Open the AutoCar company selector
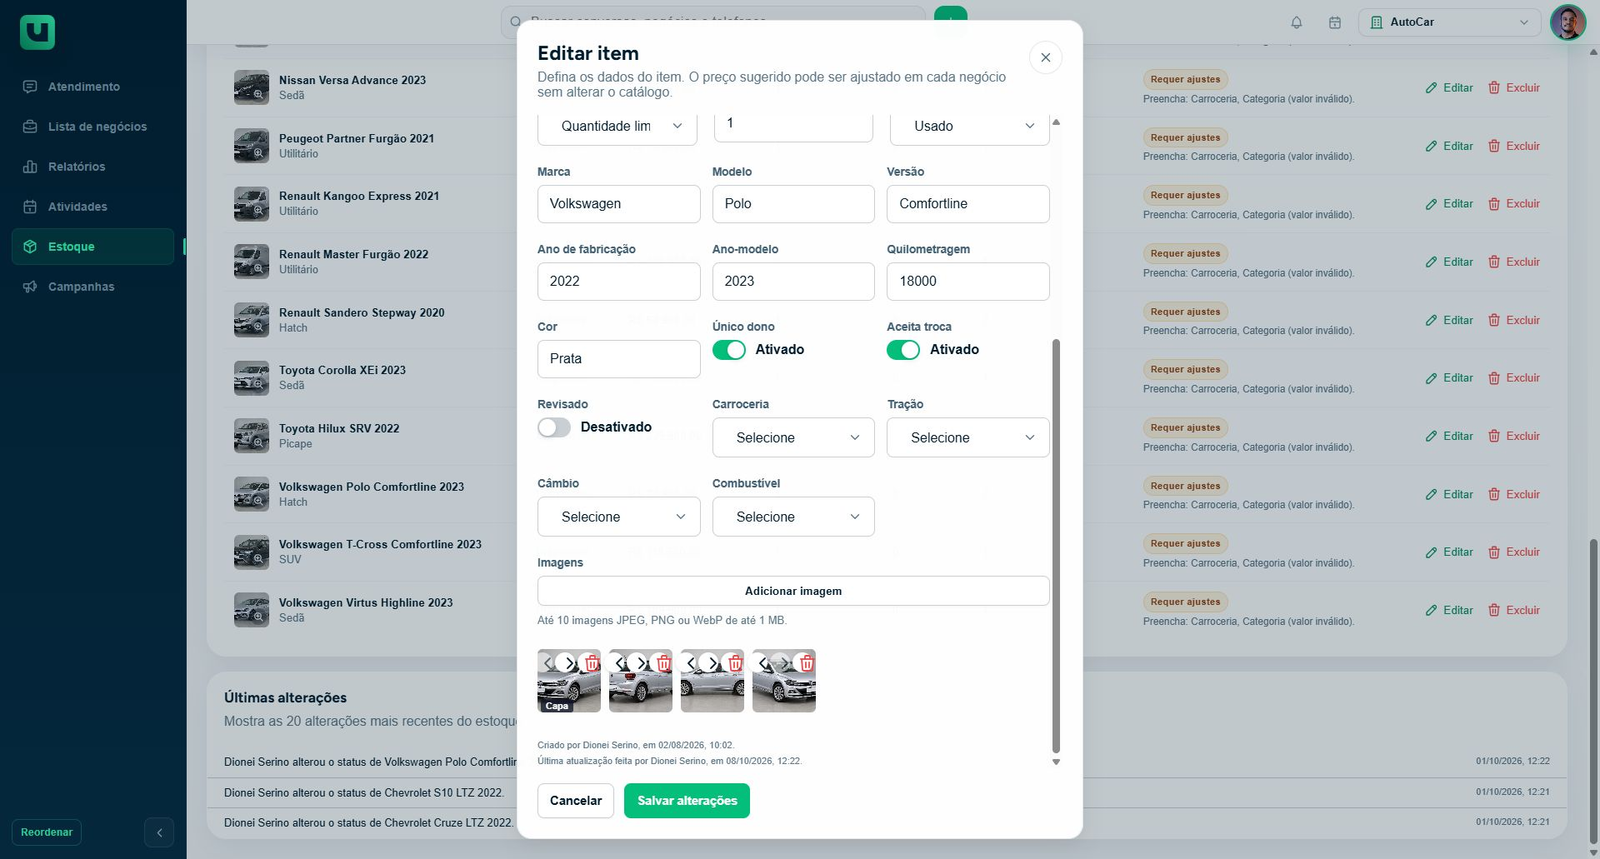1600x859 pixels. tap(1449, 22)
